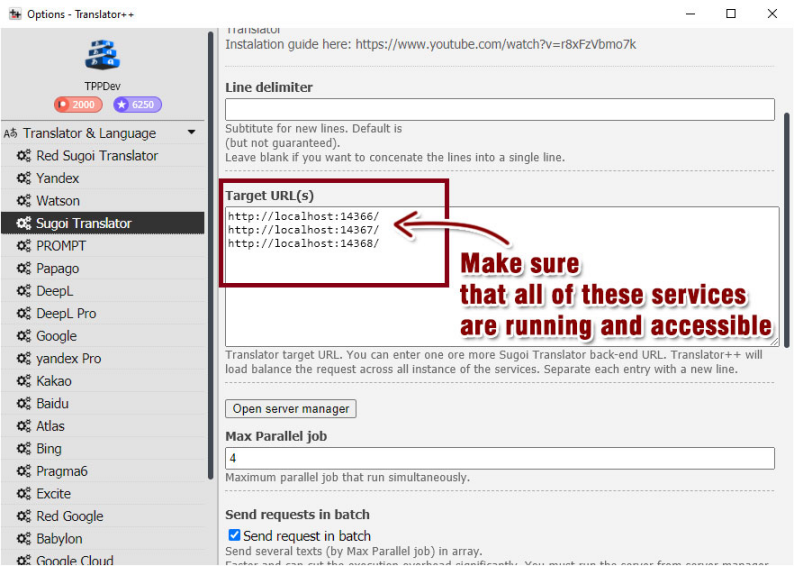Click the red 2000 points badge
The width and height of the screenshot is (794, 566).
(78, 105)
